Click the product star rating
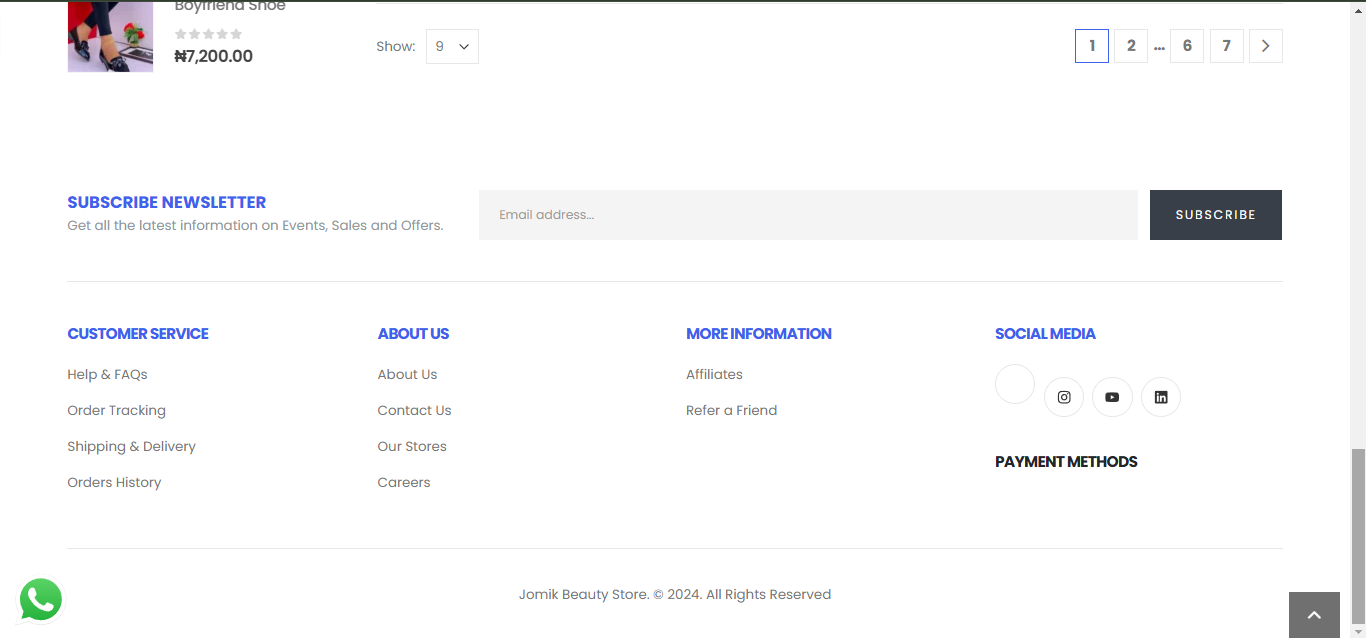The width and height of the screenshot is (1366, 638). tap(208, 34)
